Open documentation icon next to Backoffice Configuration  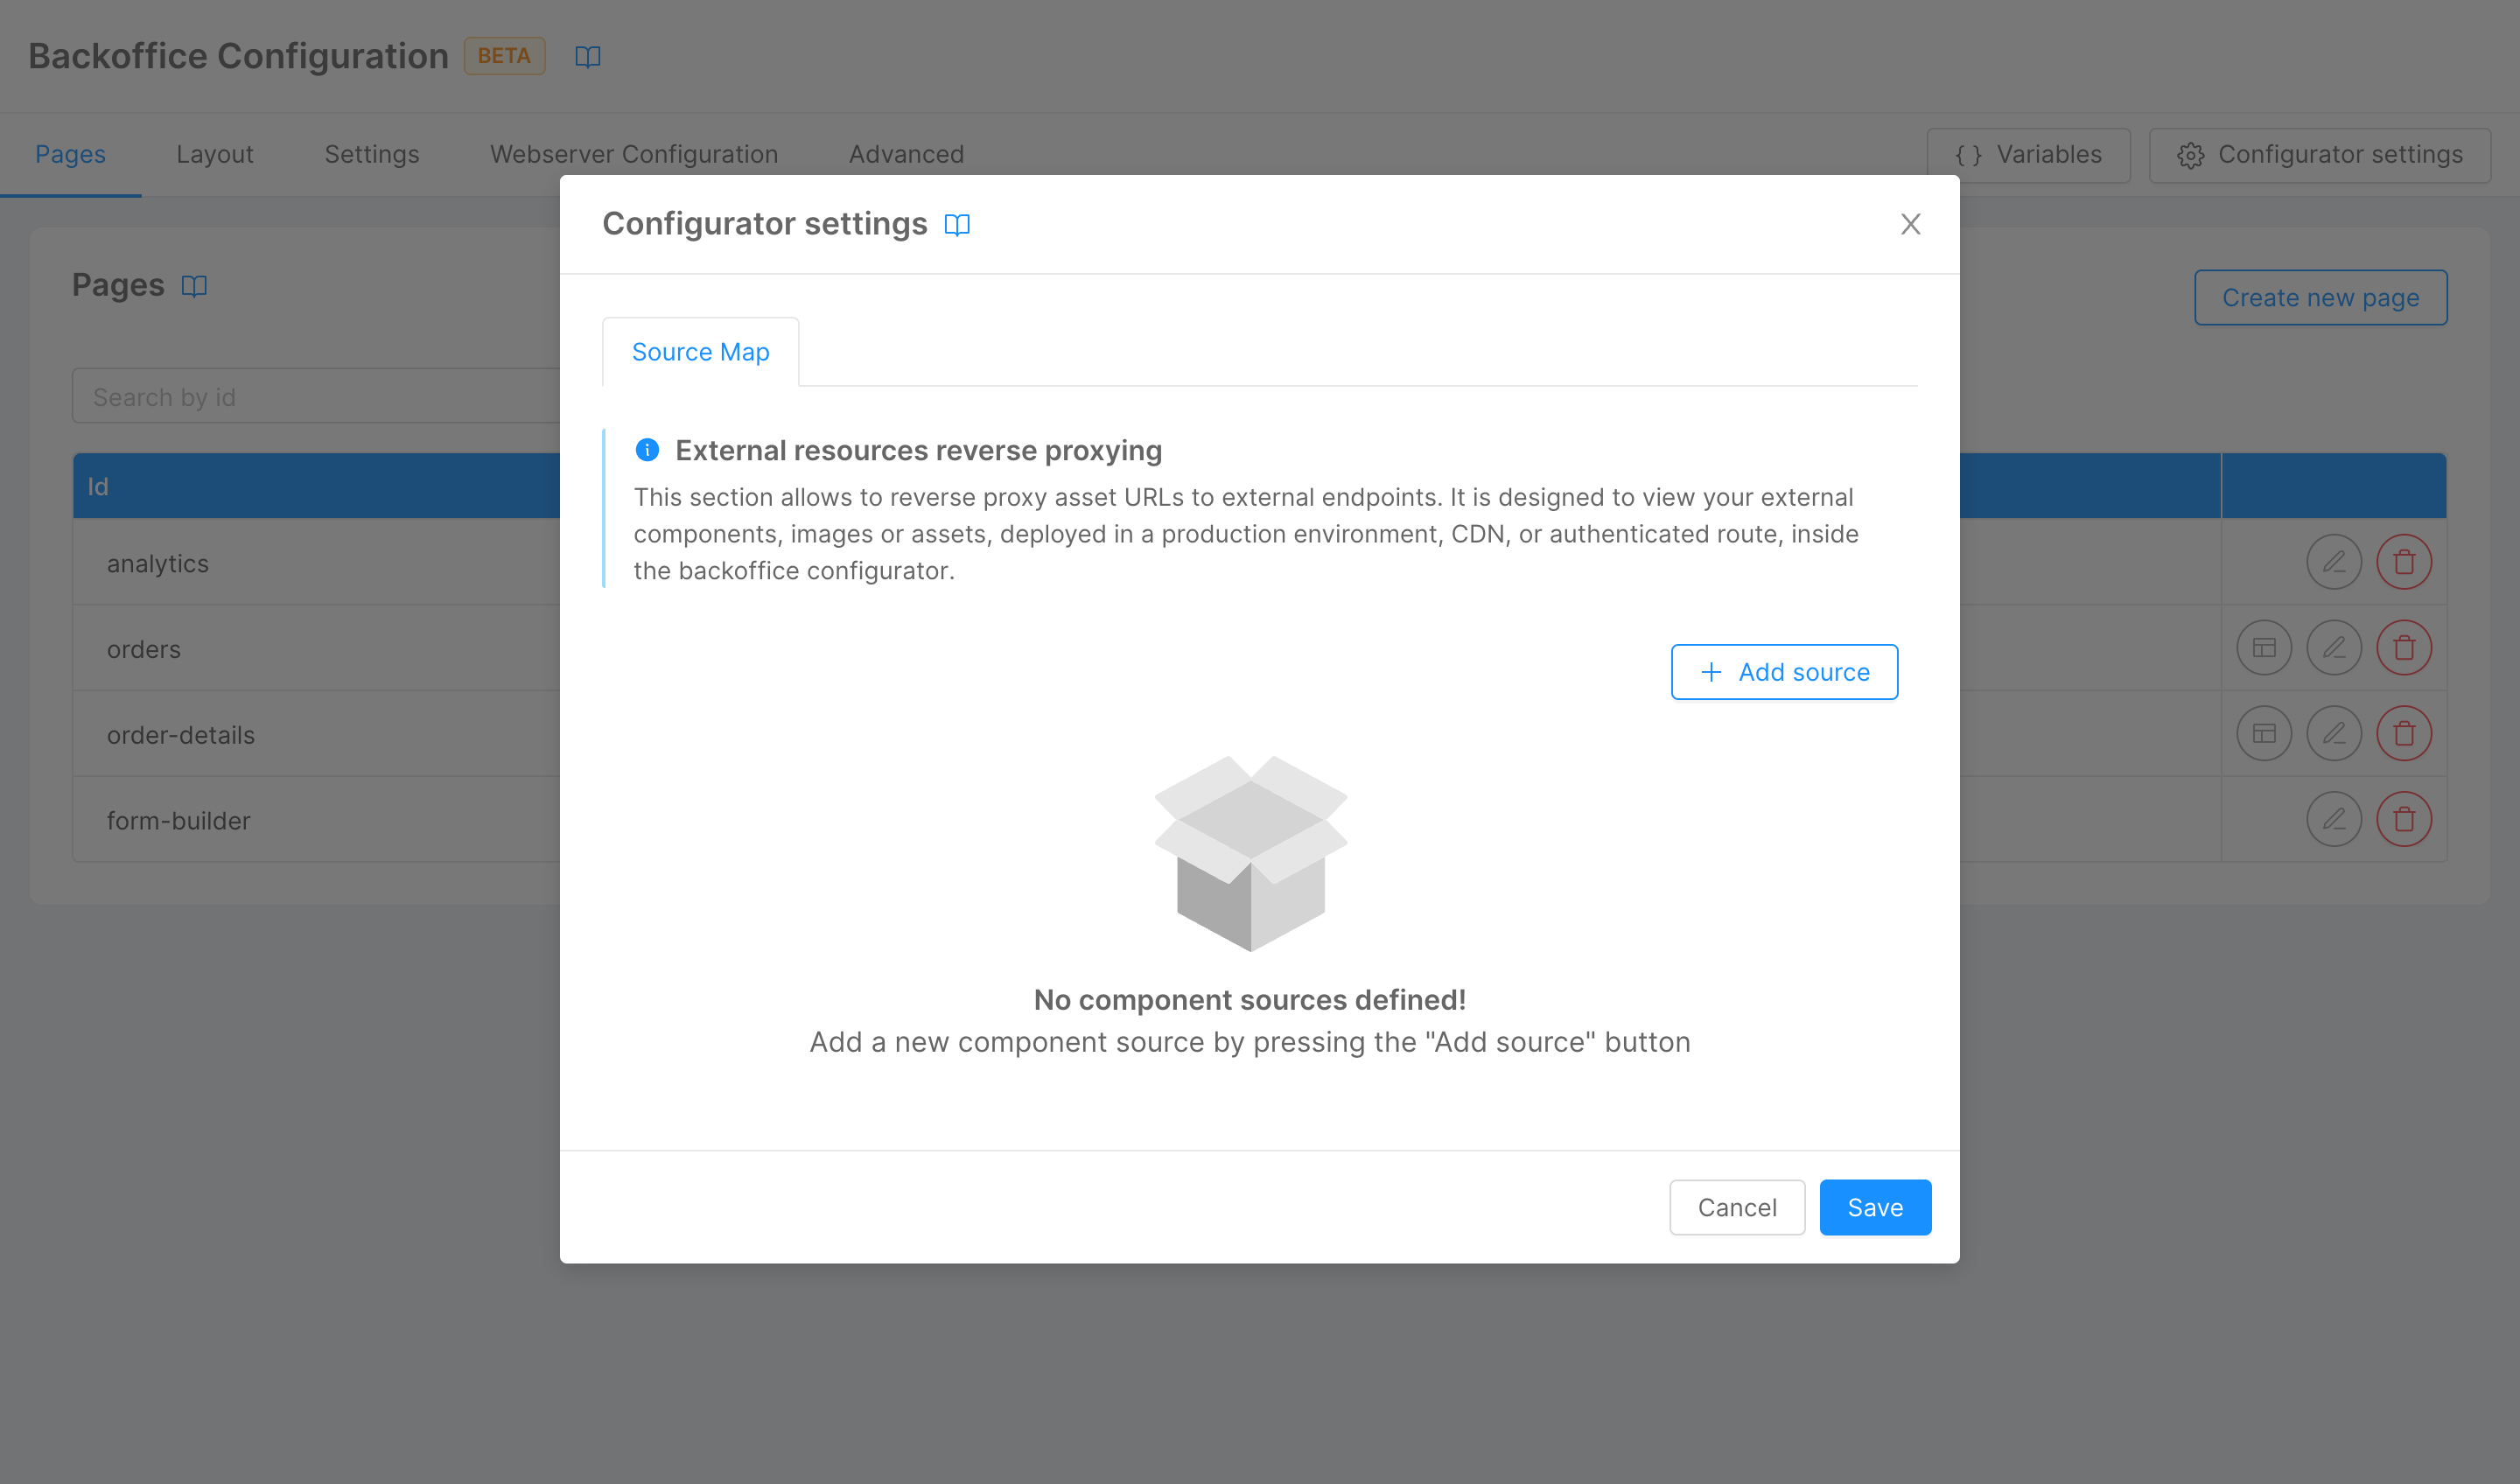click(x=587, y=57)
